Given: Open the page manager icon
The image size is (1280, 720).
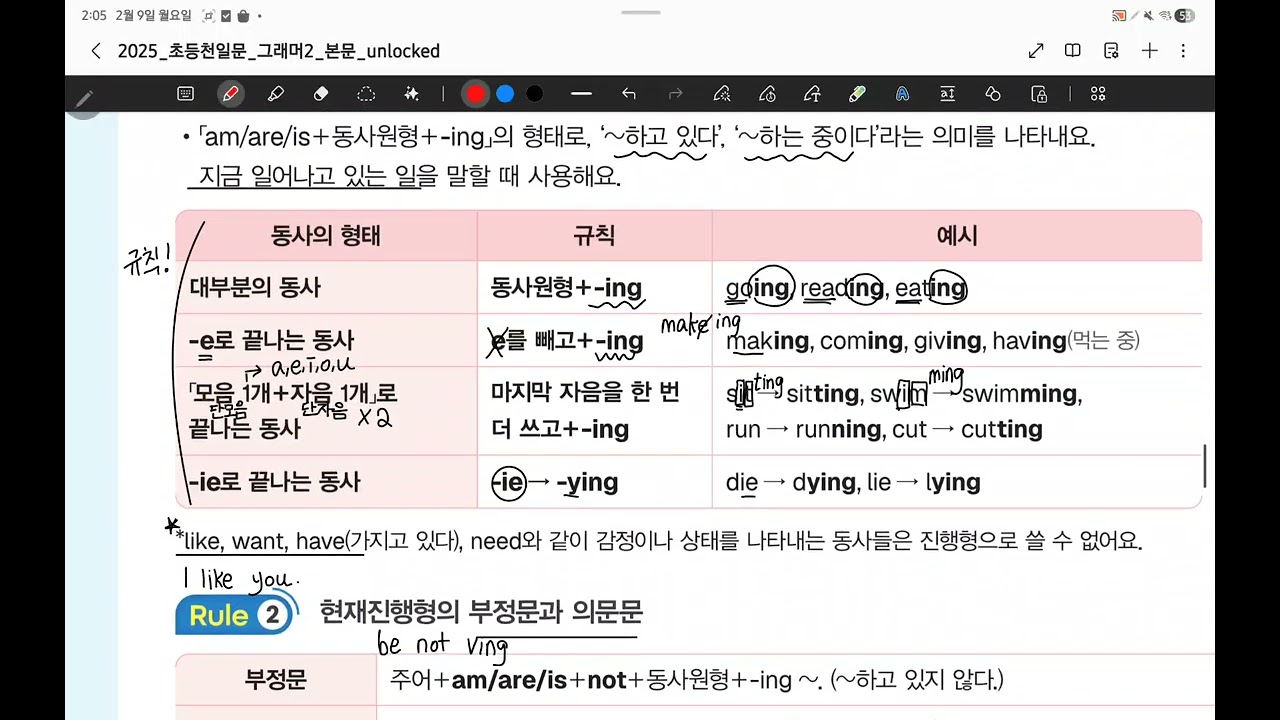Looking at the screenshot, I should (x=1111, y=51).
